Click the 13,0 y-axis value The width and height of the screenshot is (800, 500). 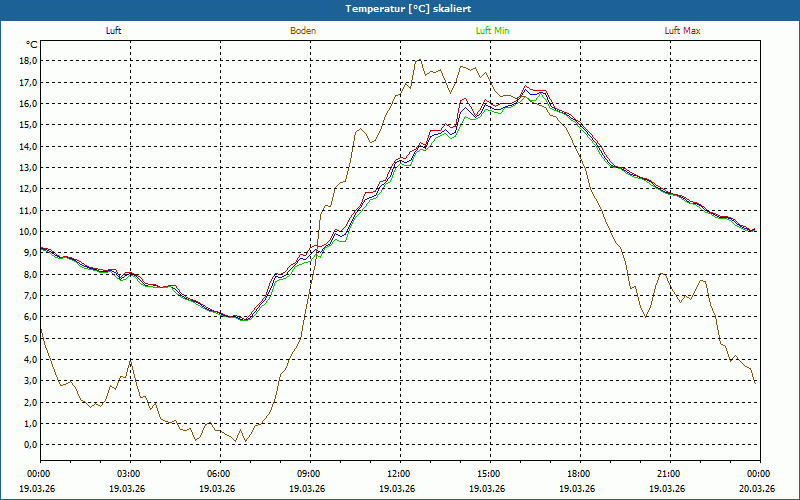point(29,168)
